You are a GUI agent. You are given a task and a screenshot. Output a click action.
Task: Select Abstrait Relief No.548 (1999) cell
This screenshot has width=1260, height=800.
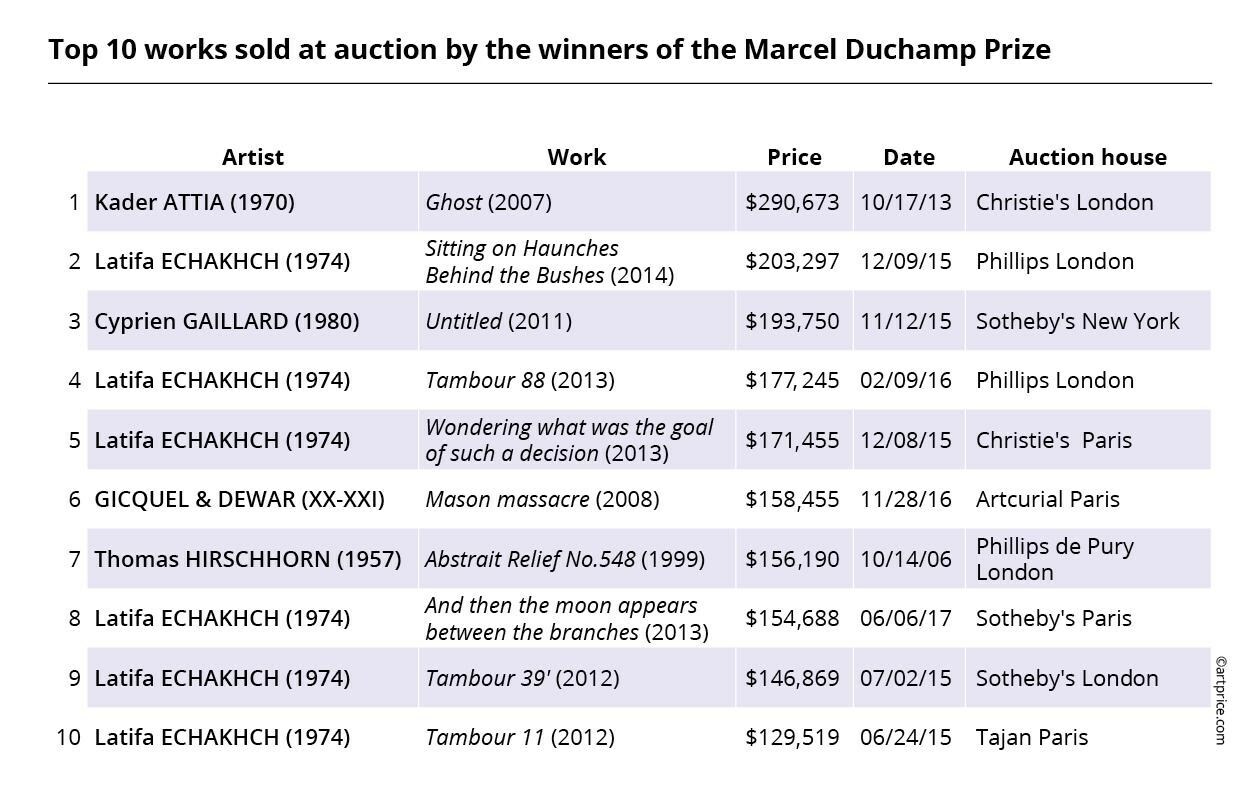click(564, 559)
